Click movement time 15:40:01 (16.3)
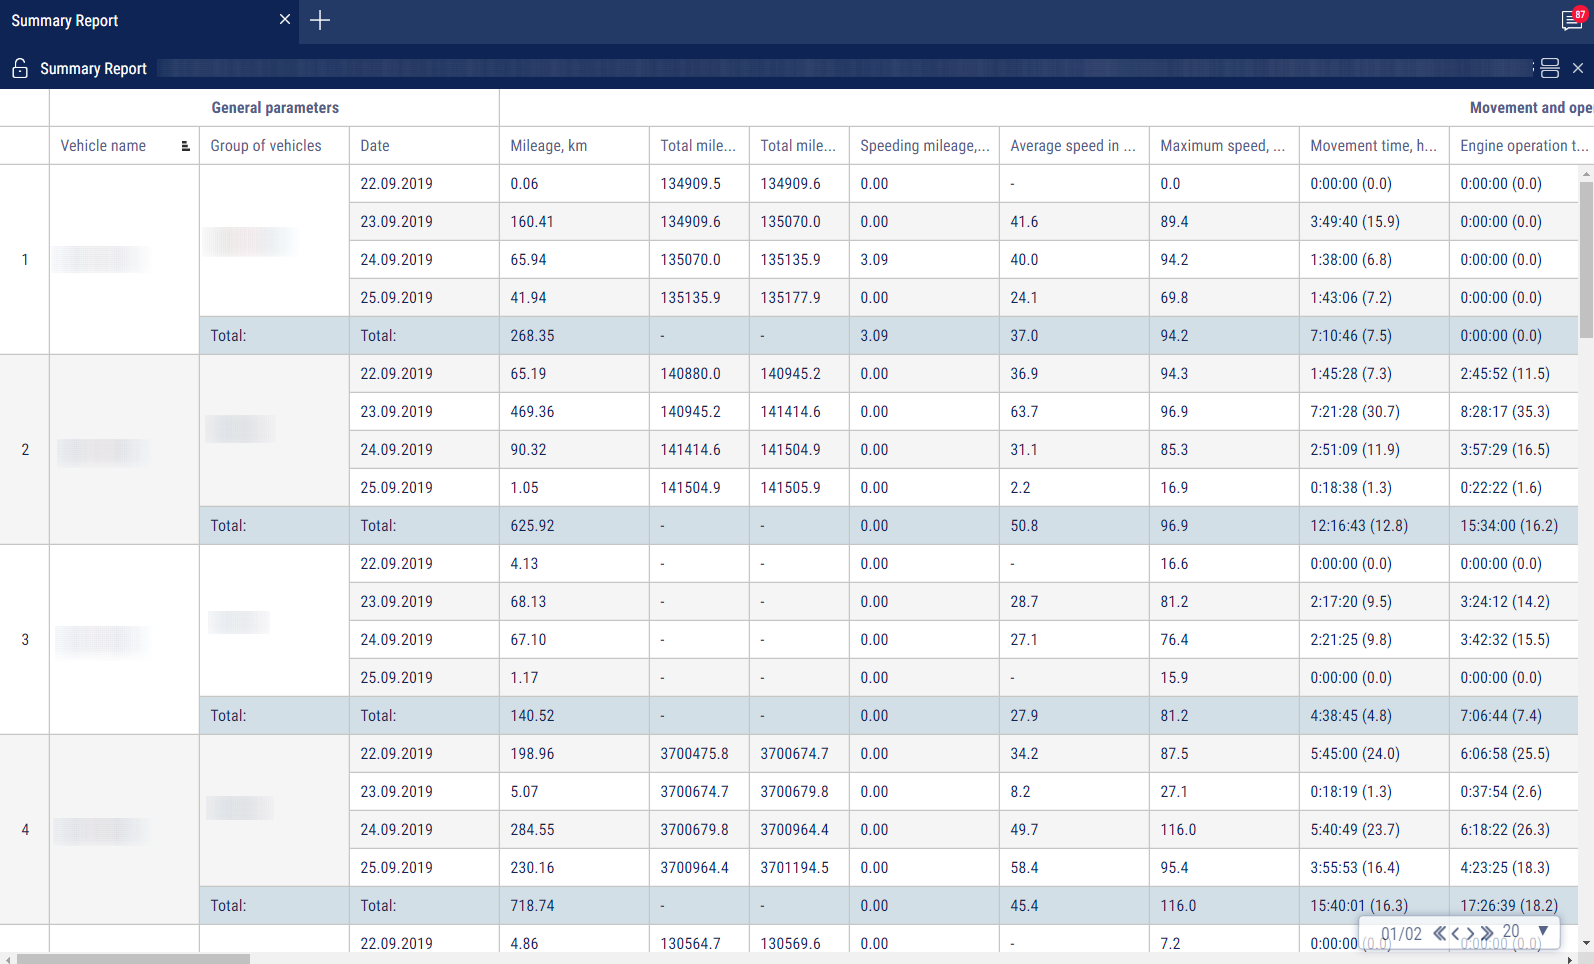The image size is (1594, 964). point(1359,906)
